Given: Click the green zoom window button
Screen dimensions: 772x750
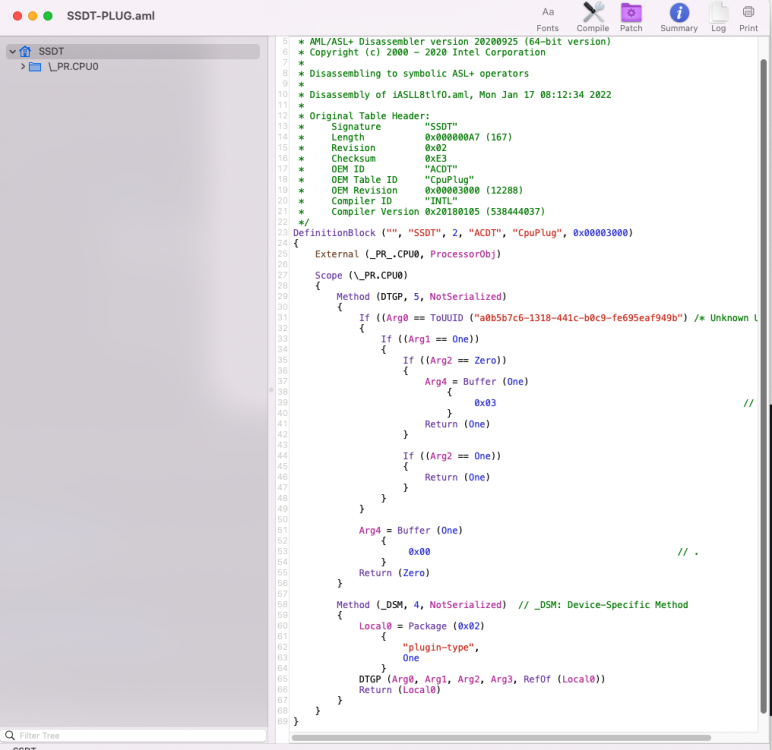Looking at the screenshot, I should 48,16.
